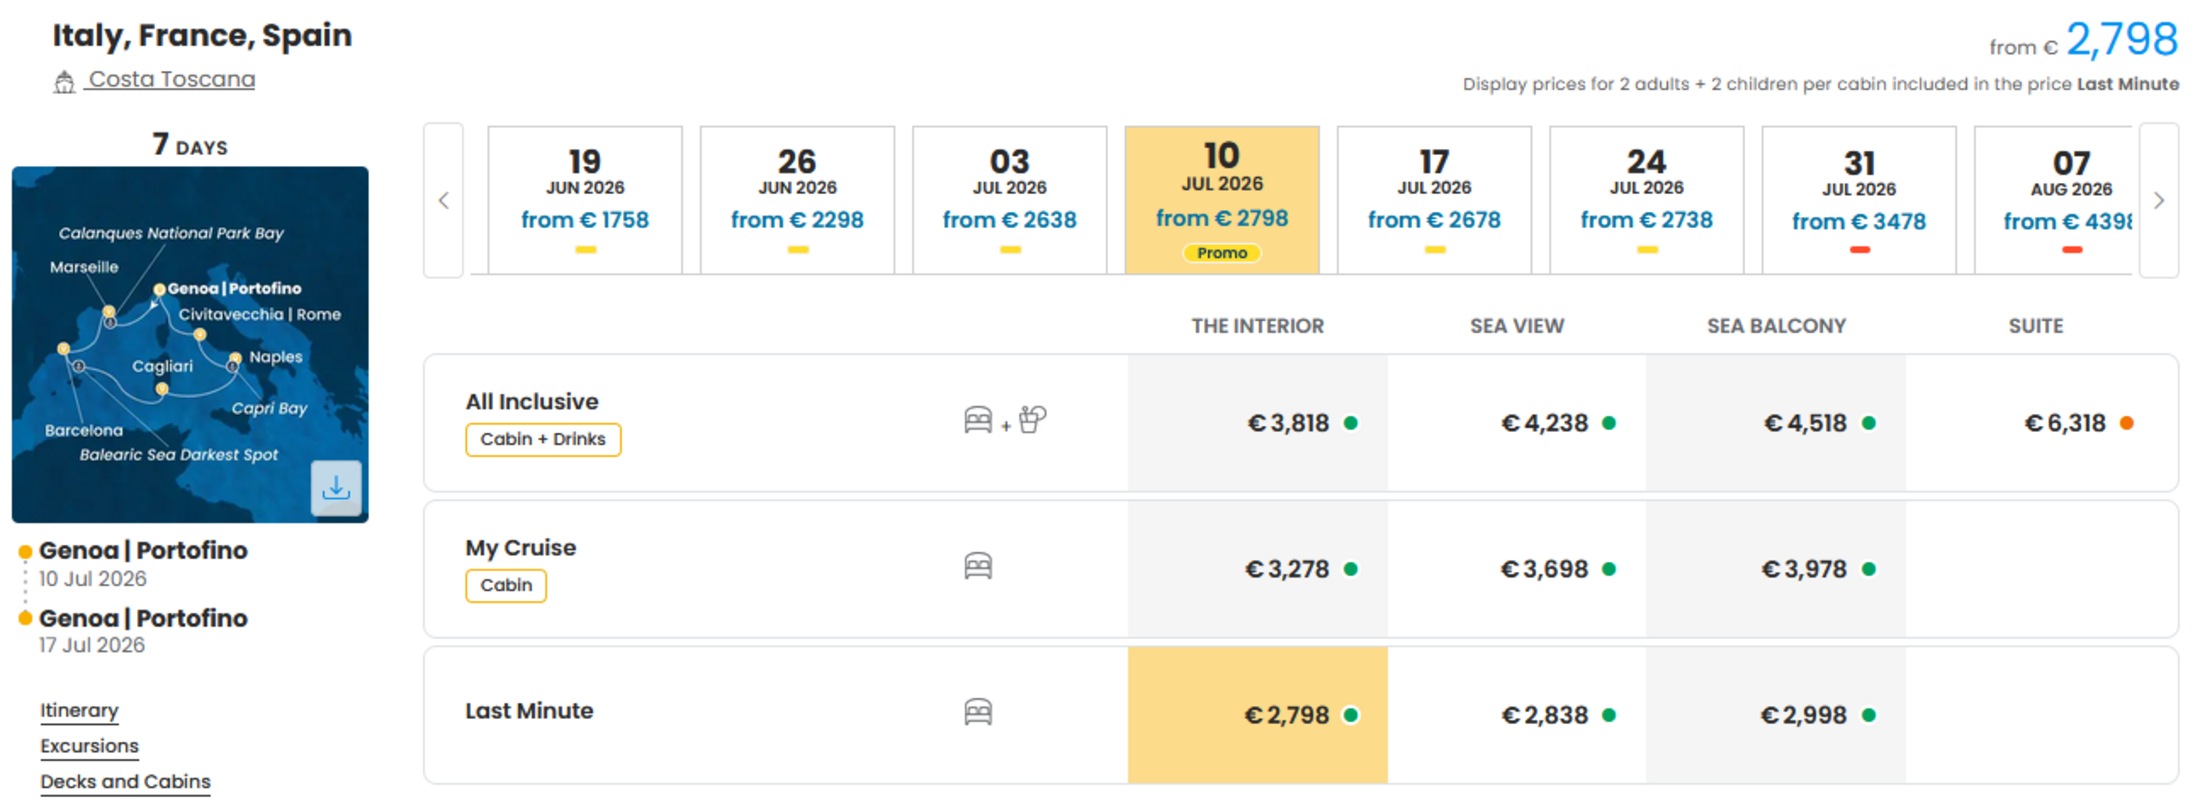Open the Excursions link
This screenshot has height=800, width=2200.
click(89, 746)
